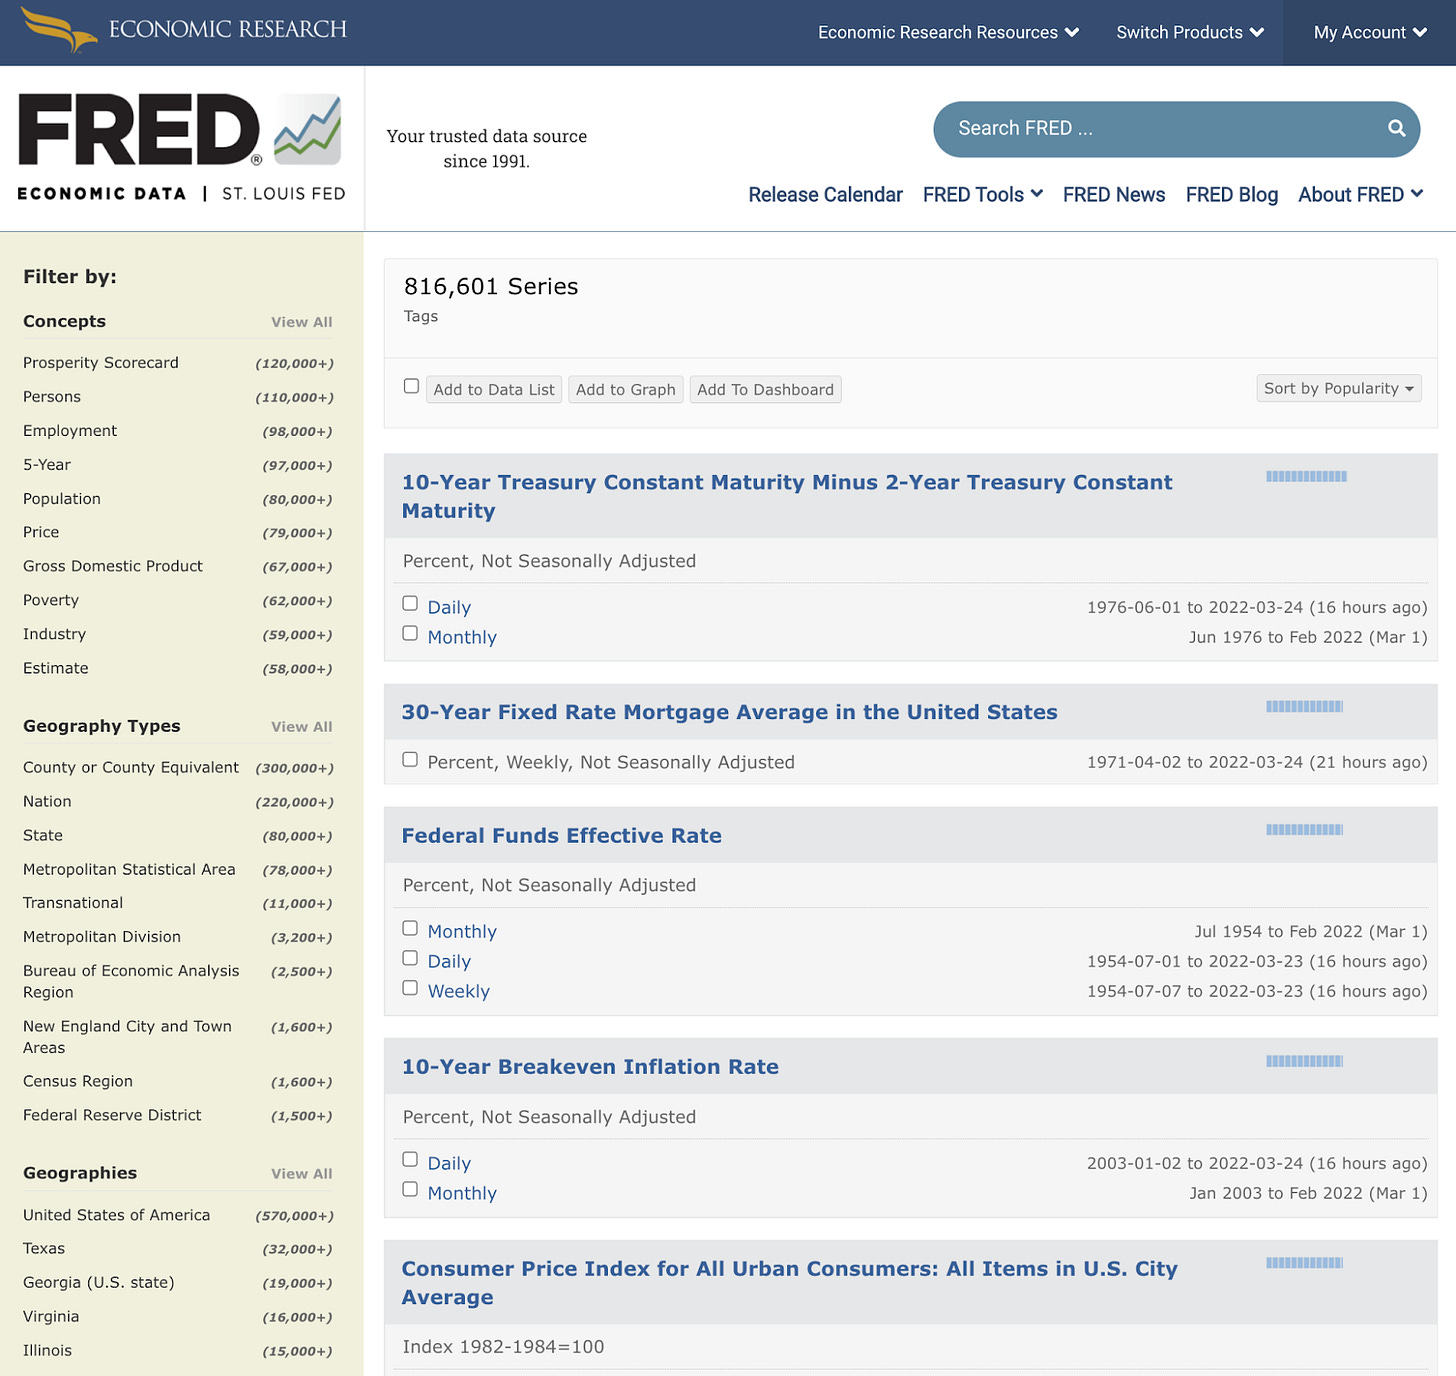Expand the About FRED menu
The width and height of the screenshot is (1456, 1376).
point(1361,194)
